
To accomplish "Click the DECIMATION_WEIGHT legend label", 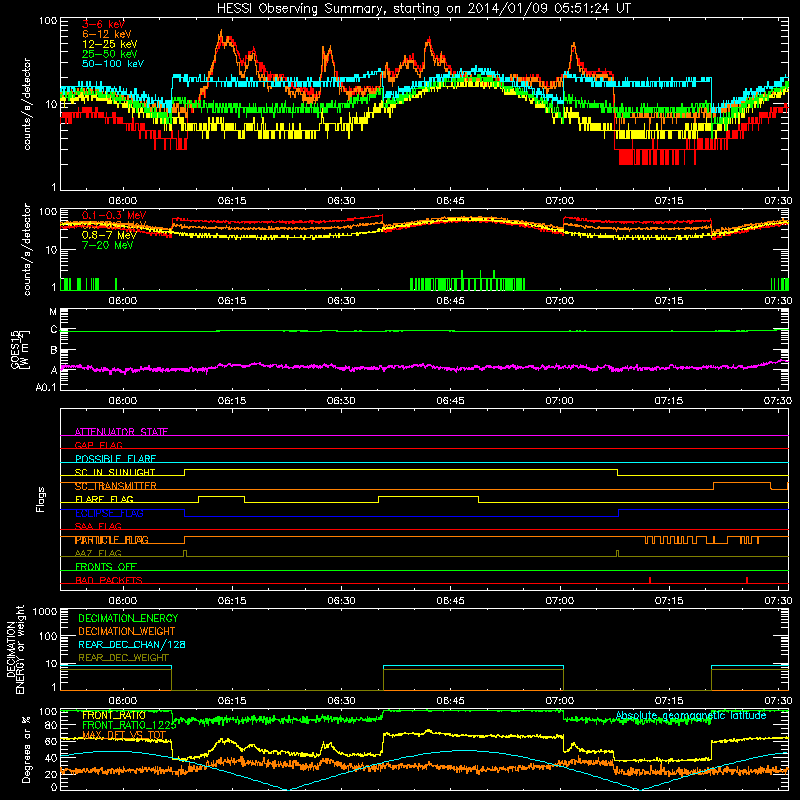I will pos(127,631).
